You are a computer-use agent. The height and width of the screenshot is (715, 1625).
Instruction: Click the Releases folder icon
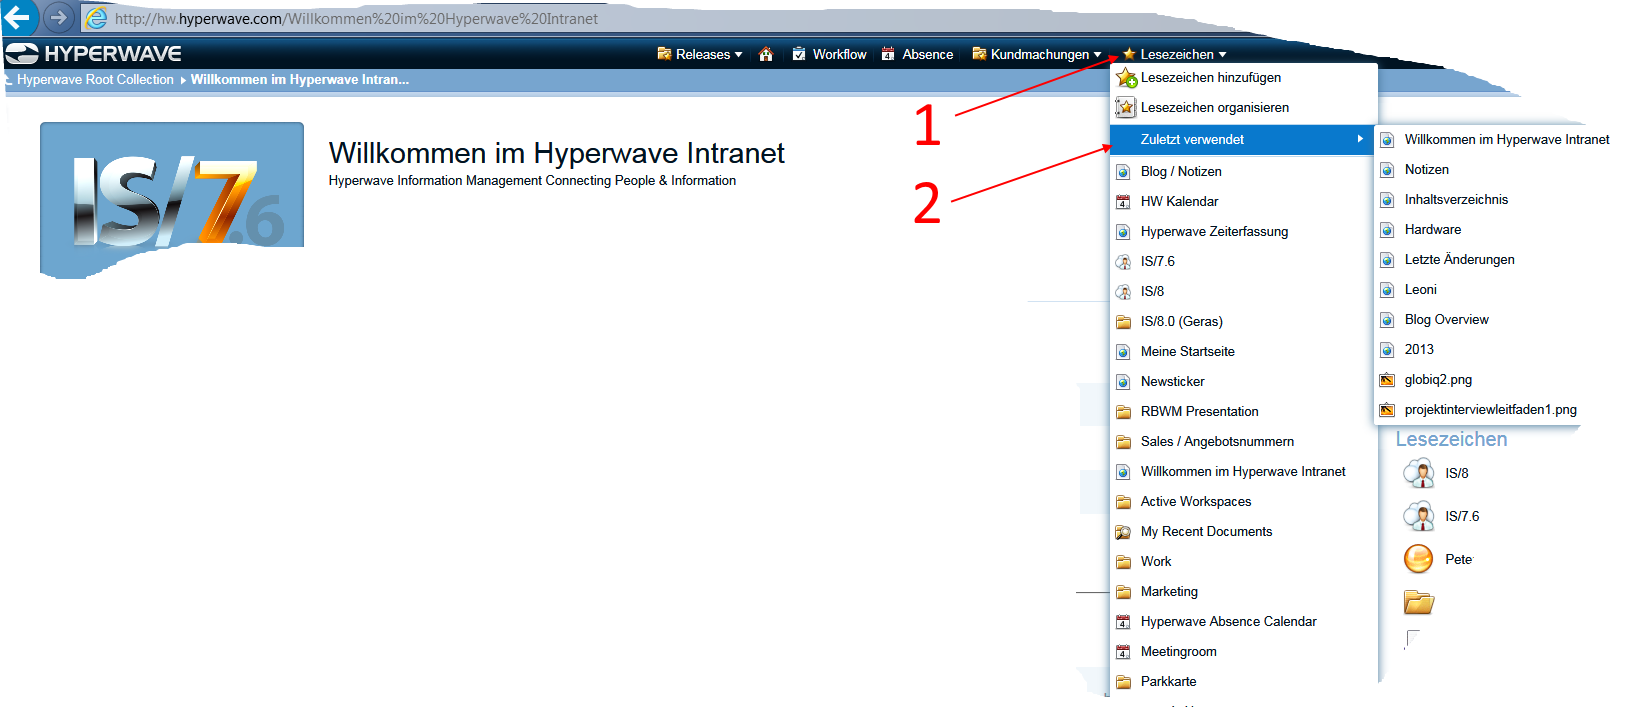pos(664,54)
